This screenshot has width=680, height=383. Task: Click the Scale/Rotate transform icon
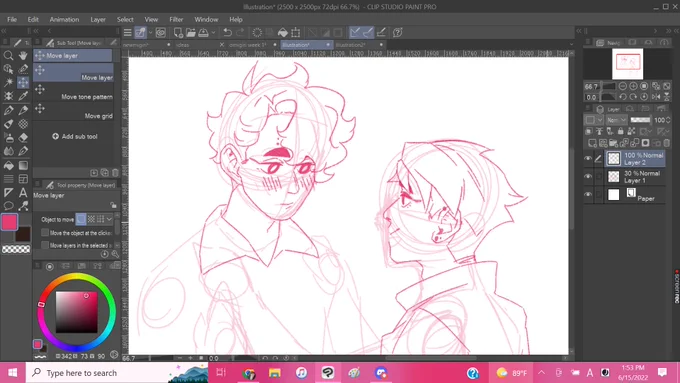(x=296, y=33)
